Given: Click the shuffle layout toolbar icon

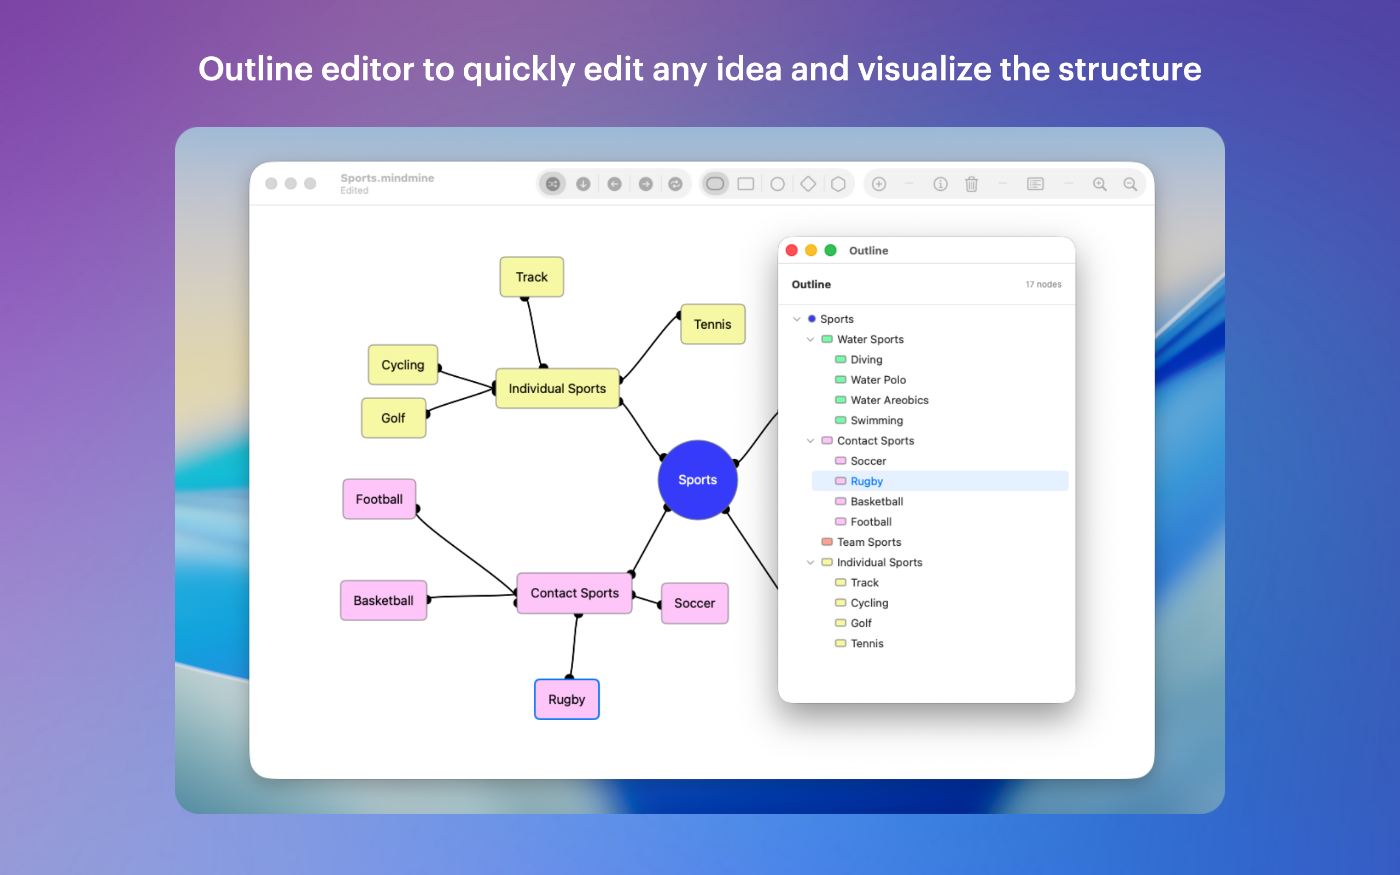Looking at the screenshot, I should 552,184.
